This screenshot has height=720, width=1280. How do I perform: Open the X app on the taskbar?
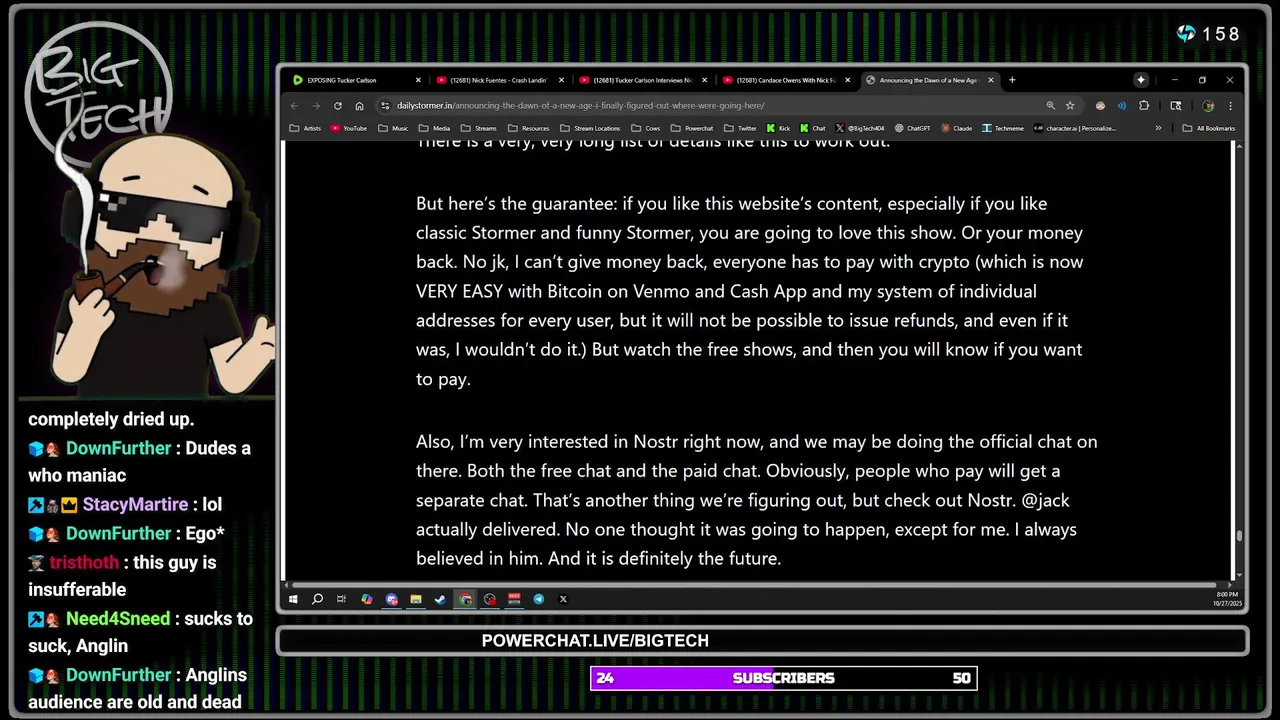tap(563, 599)
